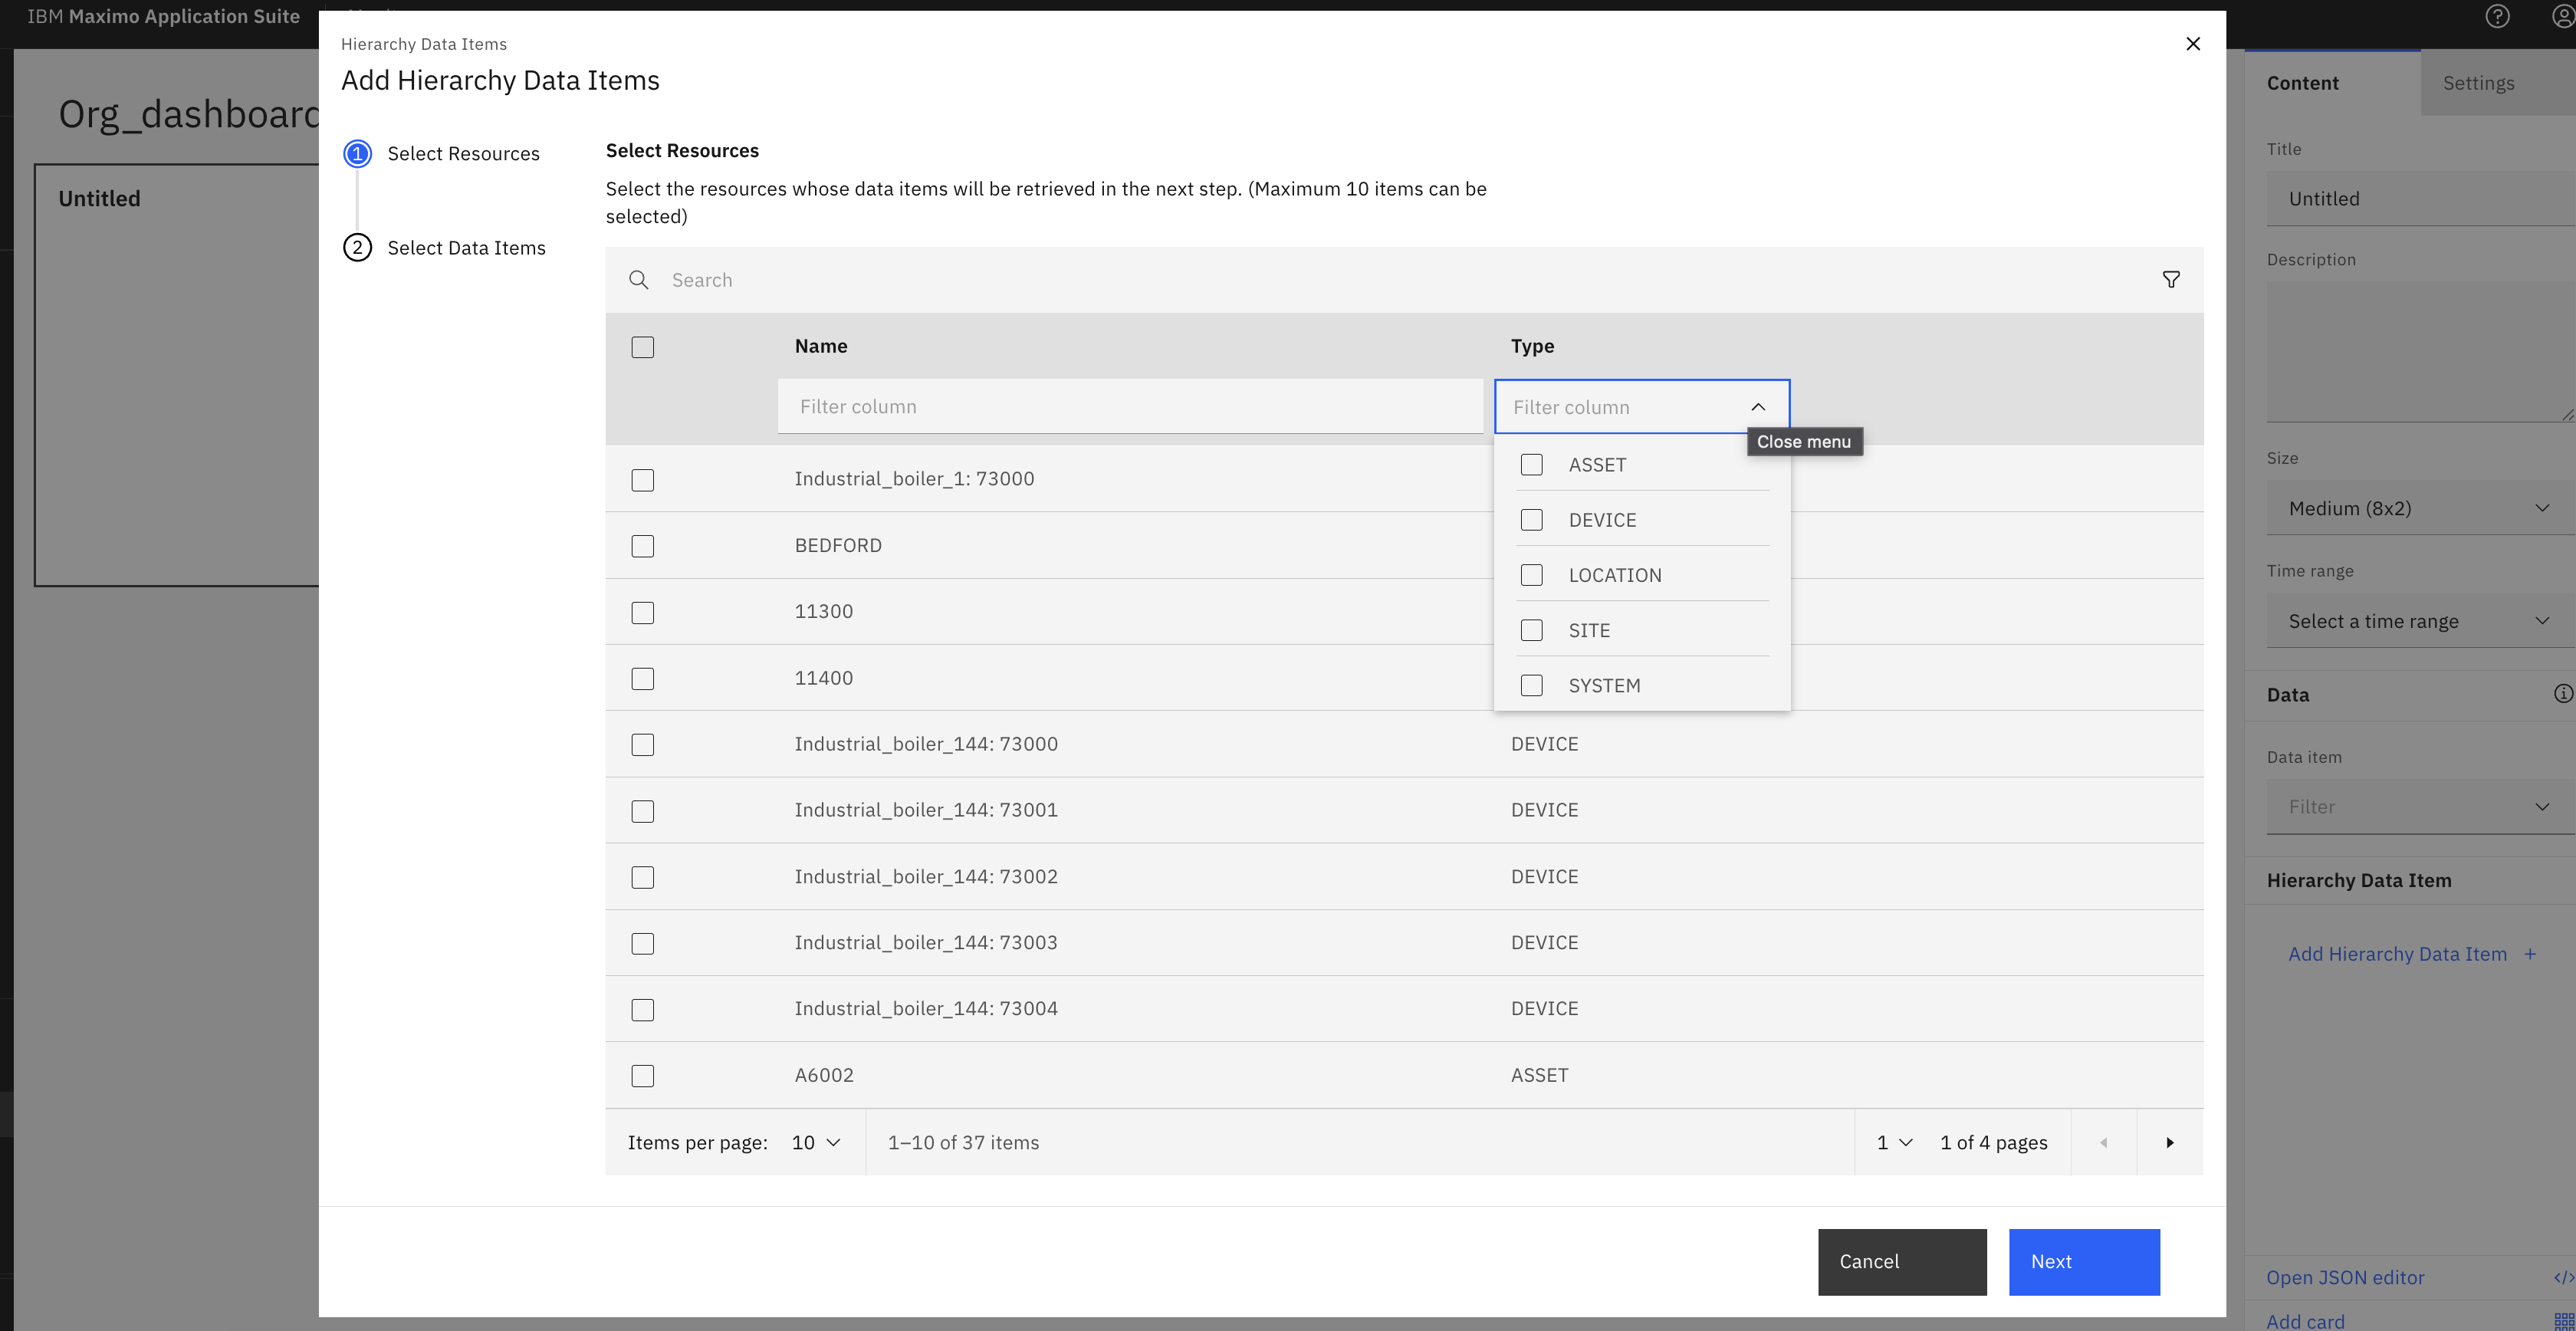Image resolution: width=2576 pixels, height=1331 pixels.
Task: Click the Title field containing Untitled
Action: [2420, 199]
